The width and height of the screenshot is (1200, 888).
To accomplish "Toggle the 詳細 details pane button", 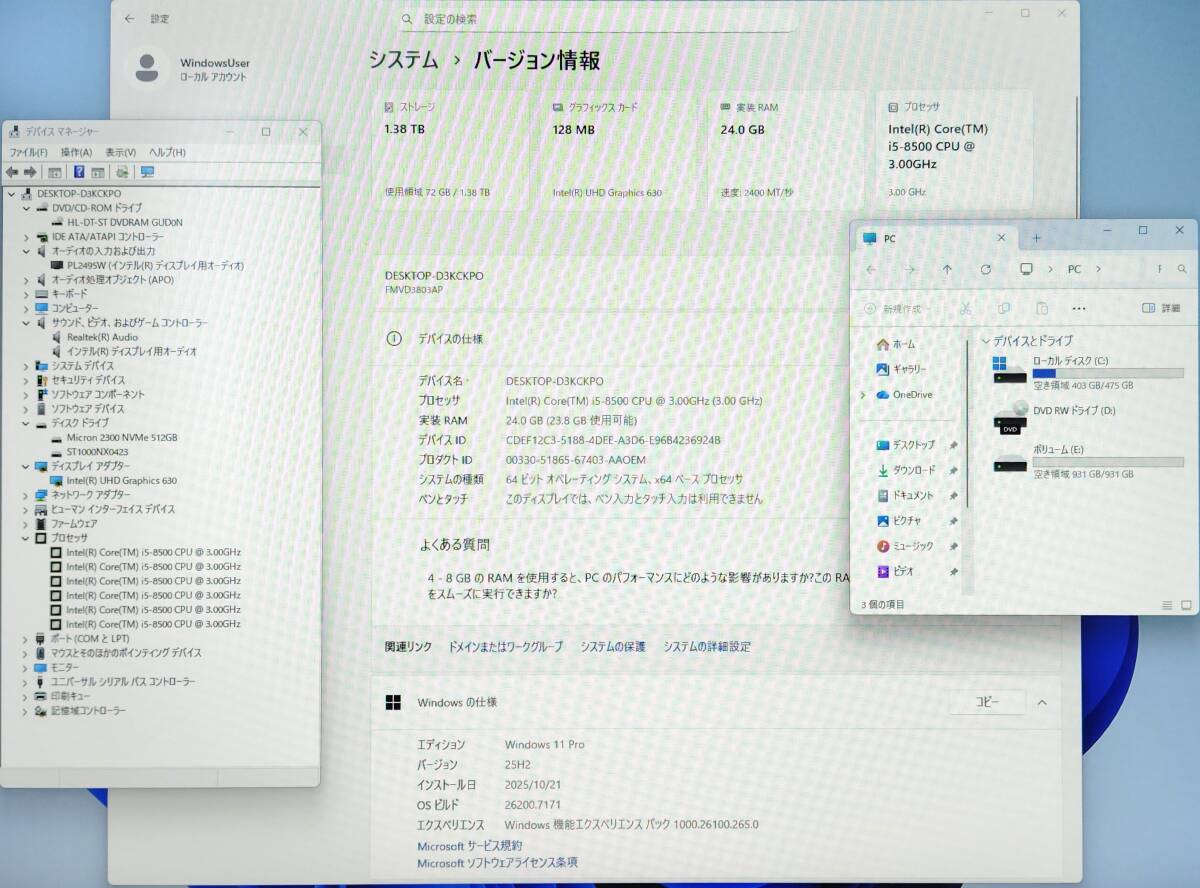I will [x=1161, y=308].
